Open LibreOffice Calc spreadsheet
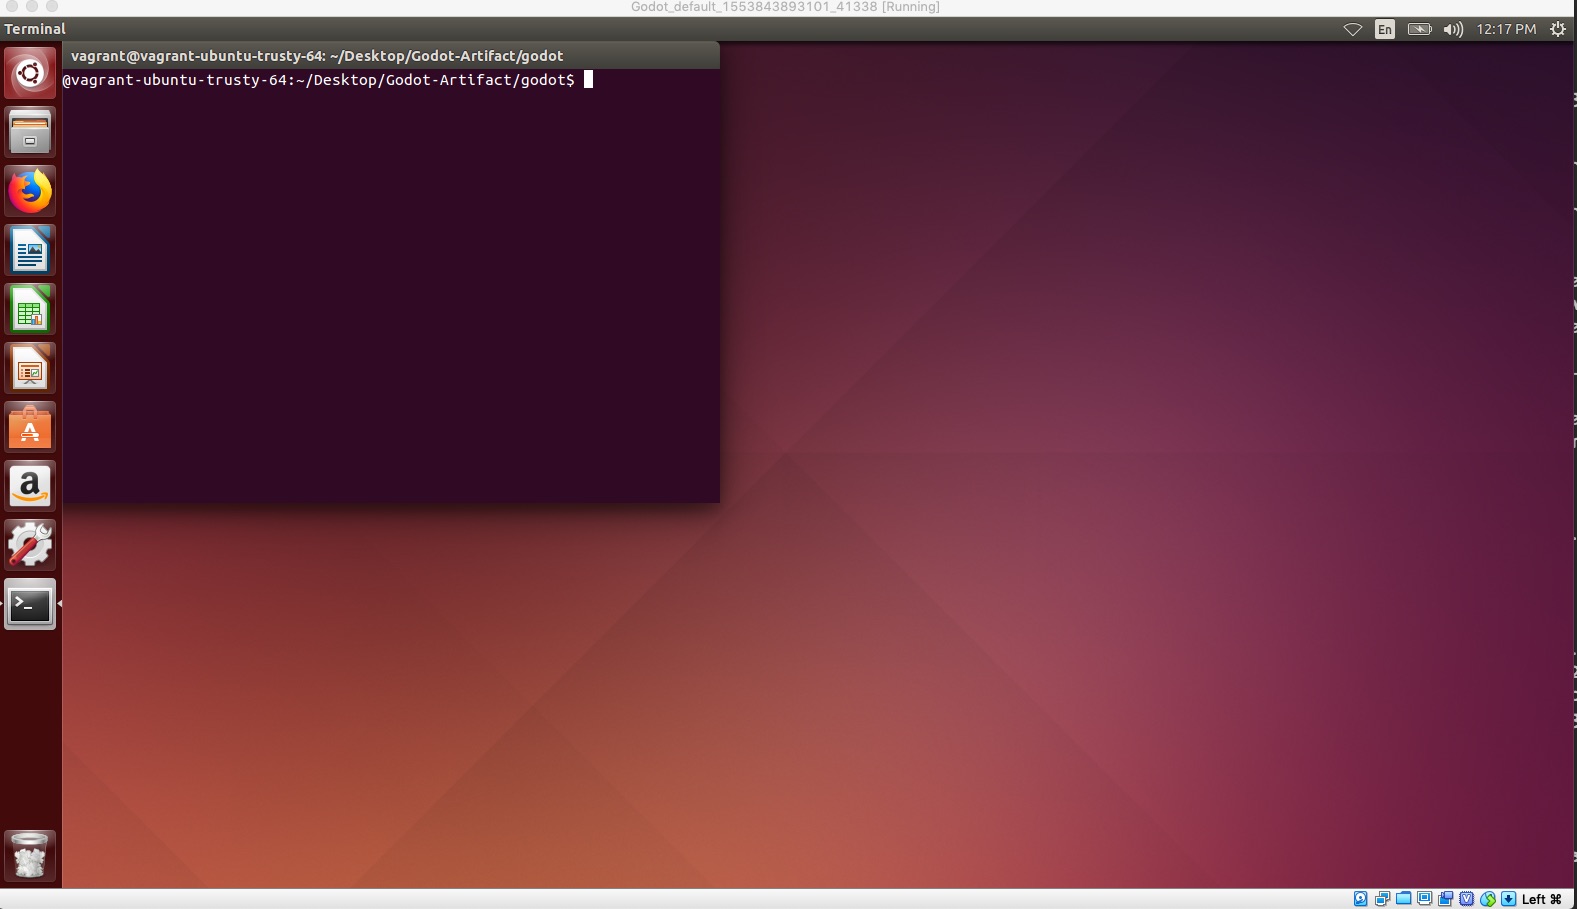The image size is (1577, 909). click(x=30, y=309)
